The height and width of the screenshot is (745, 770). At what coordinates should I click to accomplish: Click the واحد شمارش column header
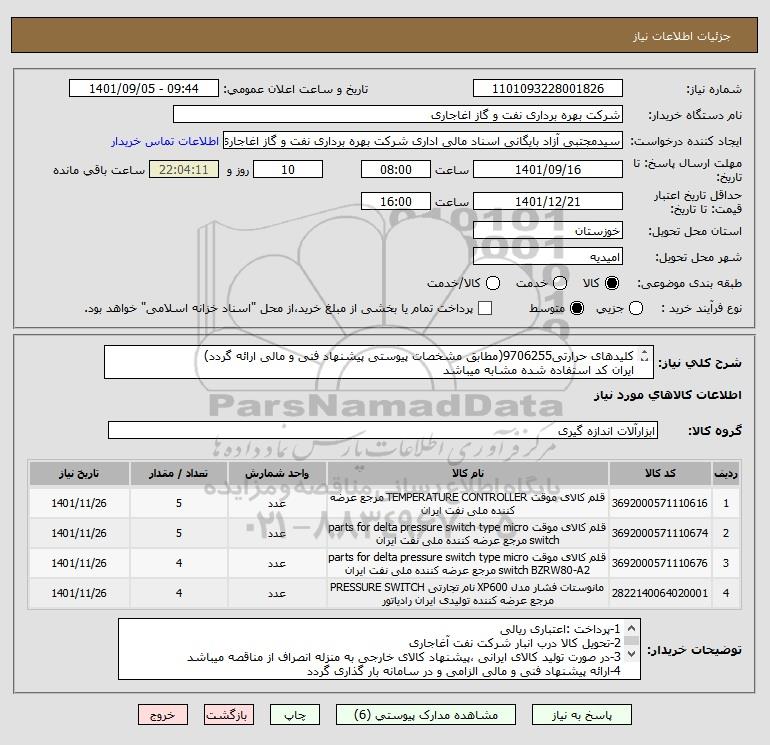point(277,473)
